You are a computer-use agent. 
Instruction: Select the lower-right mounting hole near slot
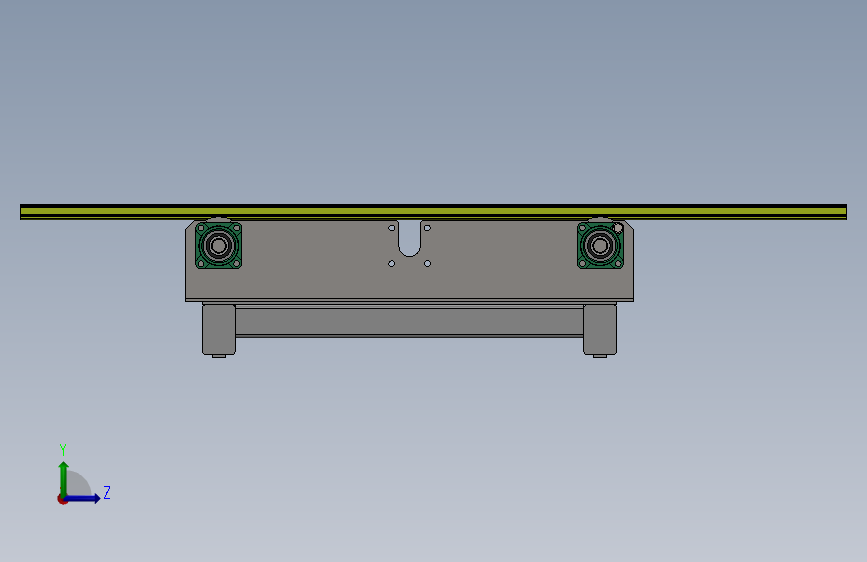point(427,264)
